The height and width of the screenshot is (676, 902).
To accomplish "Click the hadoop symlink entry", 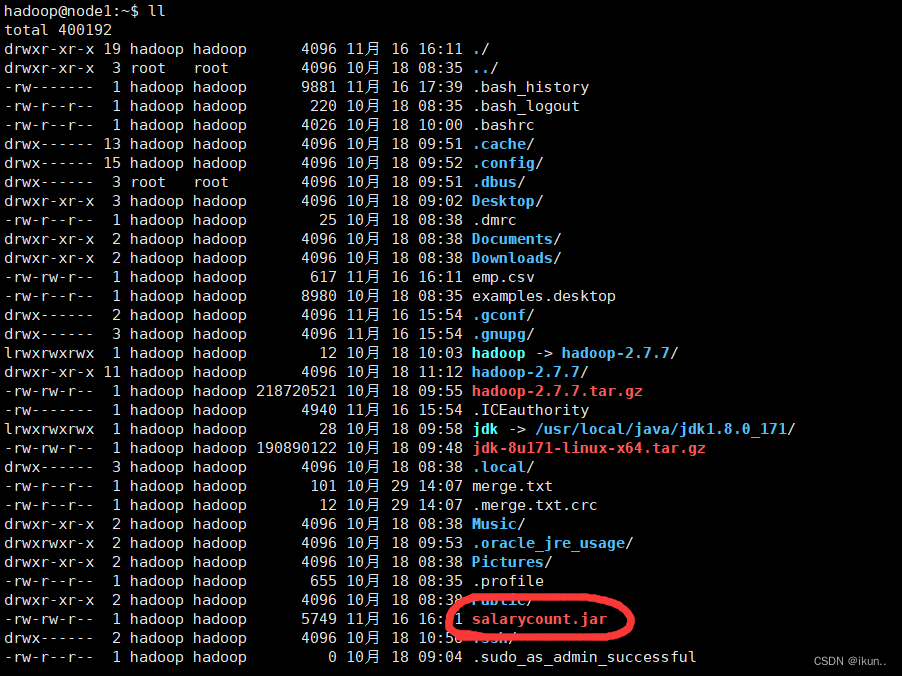I will point(498,352).
